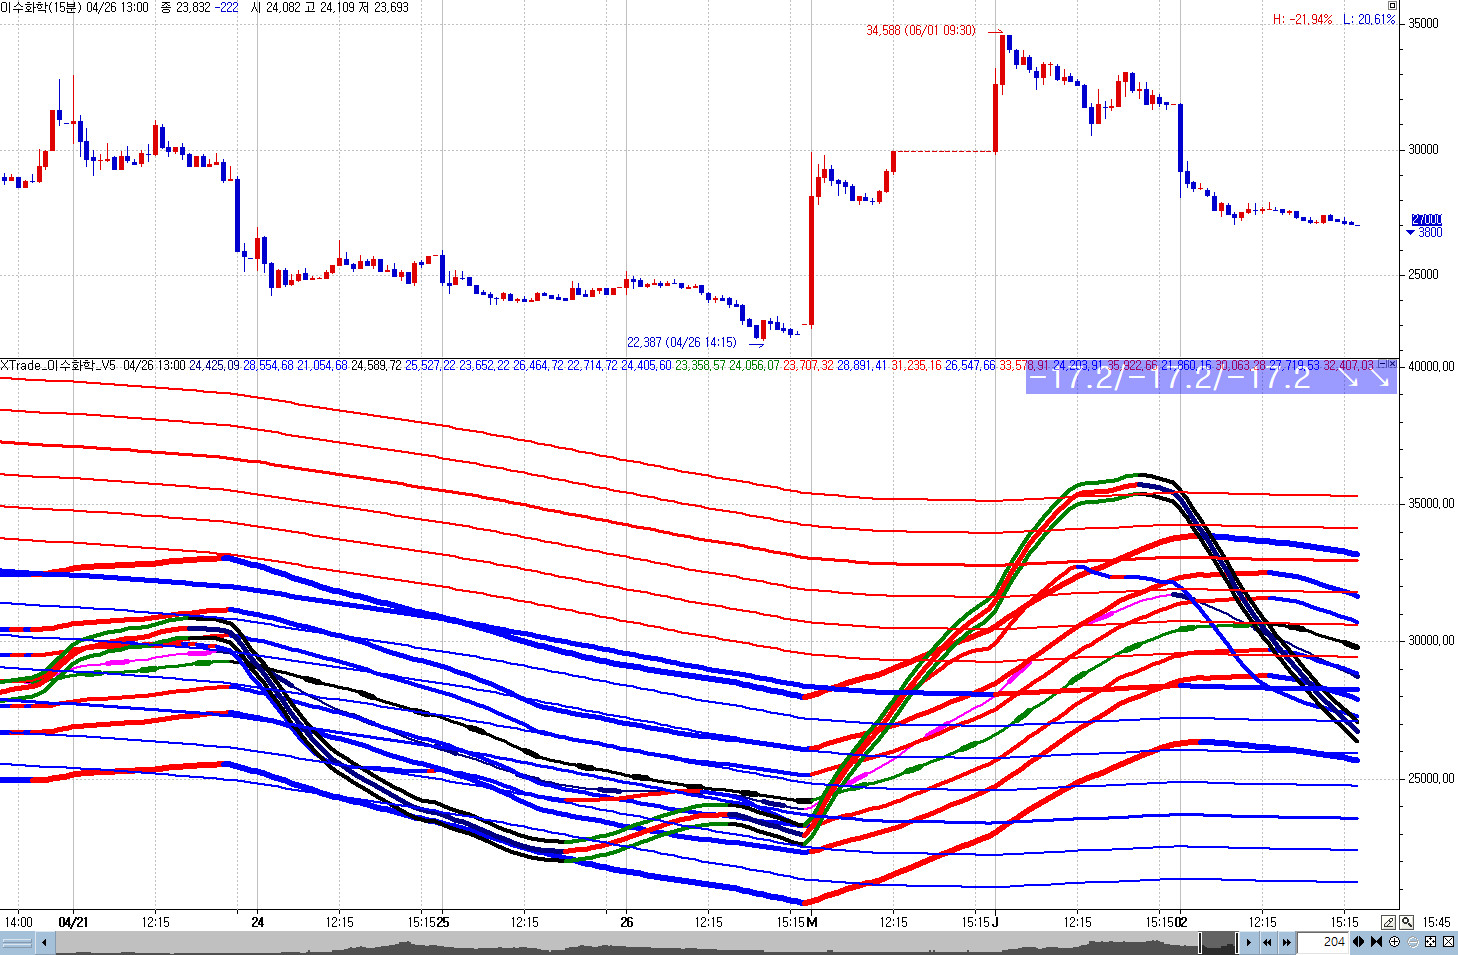The image size is (1458, 955).
Task: Click the 22,387 low price marker label
Action: [x=681, y=342]
